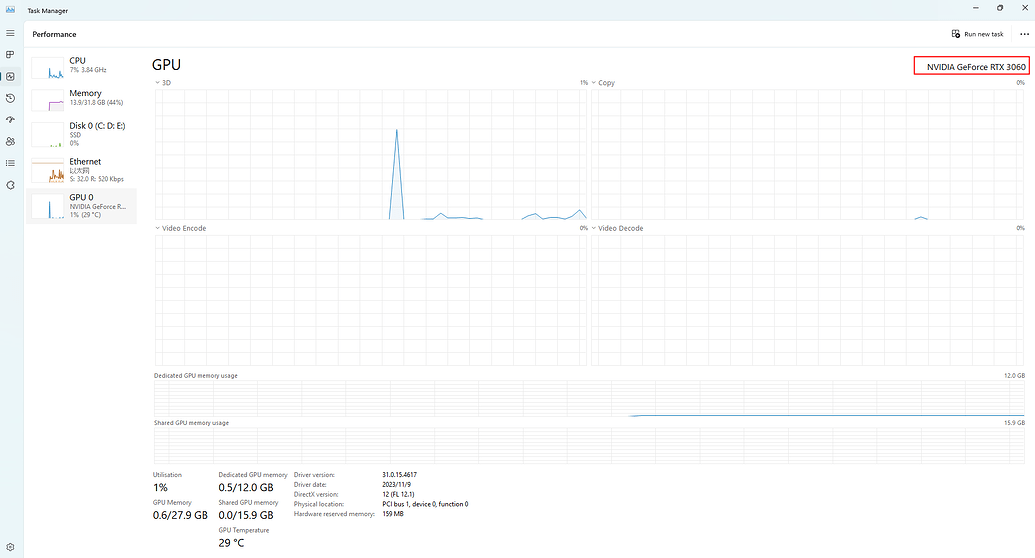The height and width of the screenshot is (558, 1035).
Task: Open Task Manager settings gear
Action: click(x=10, y=547)
